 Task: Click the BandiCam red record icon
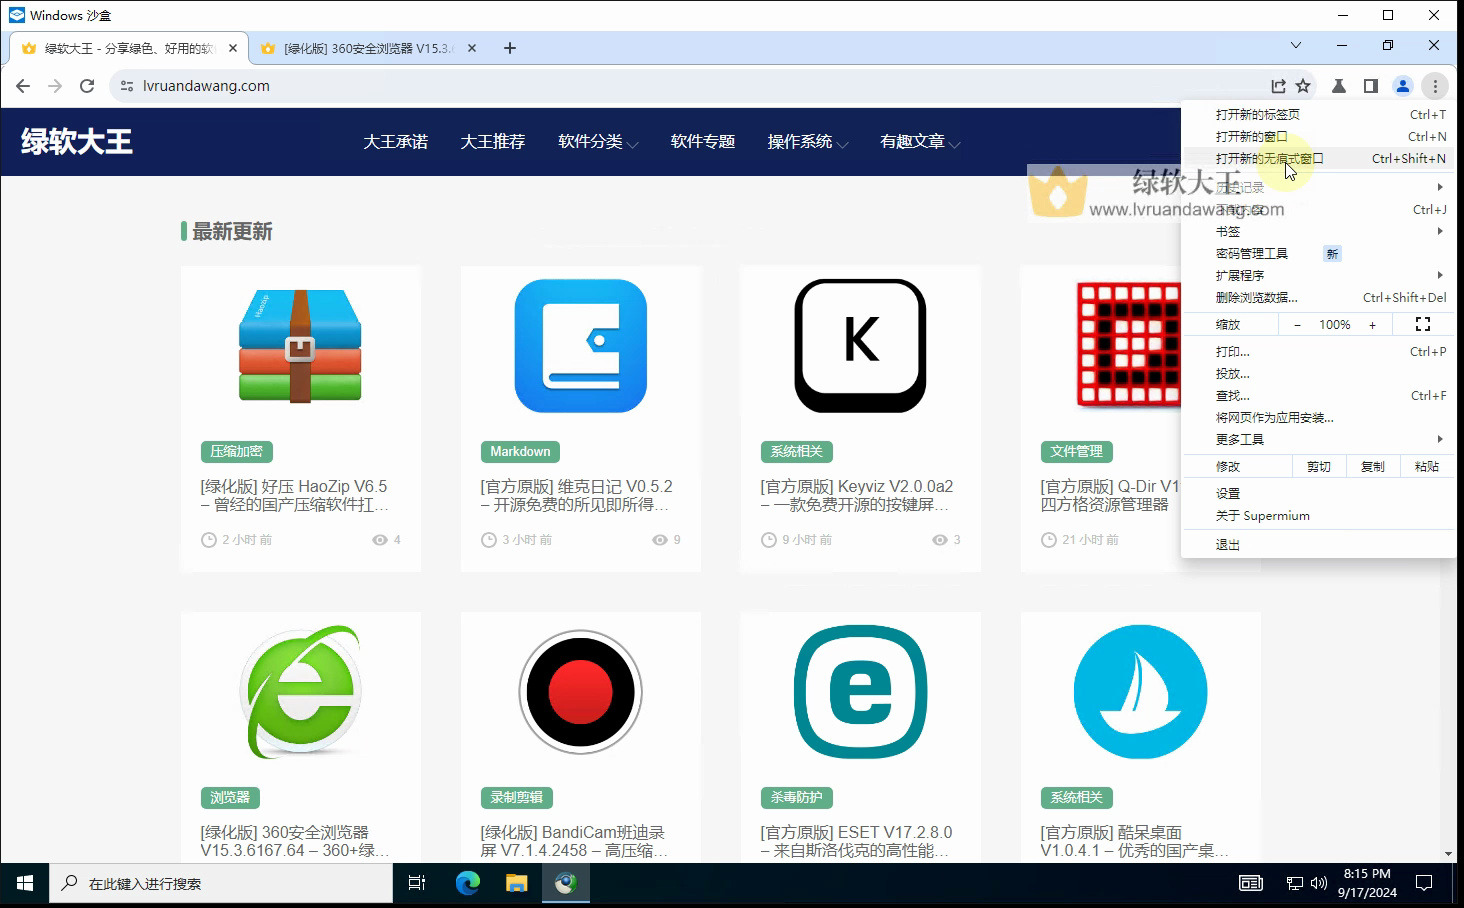tap(581, 692)
